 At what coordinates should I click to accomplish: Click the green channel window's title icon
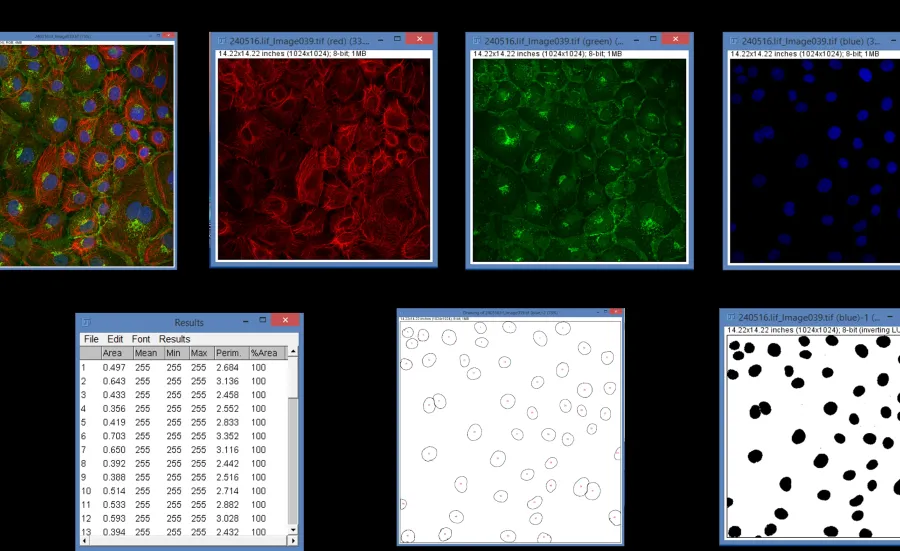coord(476,41)
